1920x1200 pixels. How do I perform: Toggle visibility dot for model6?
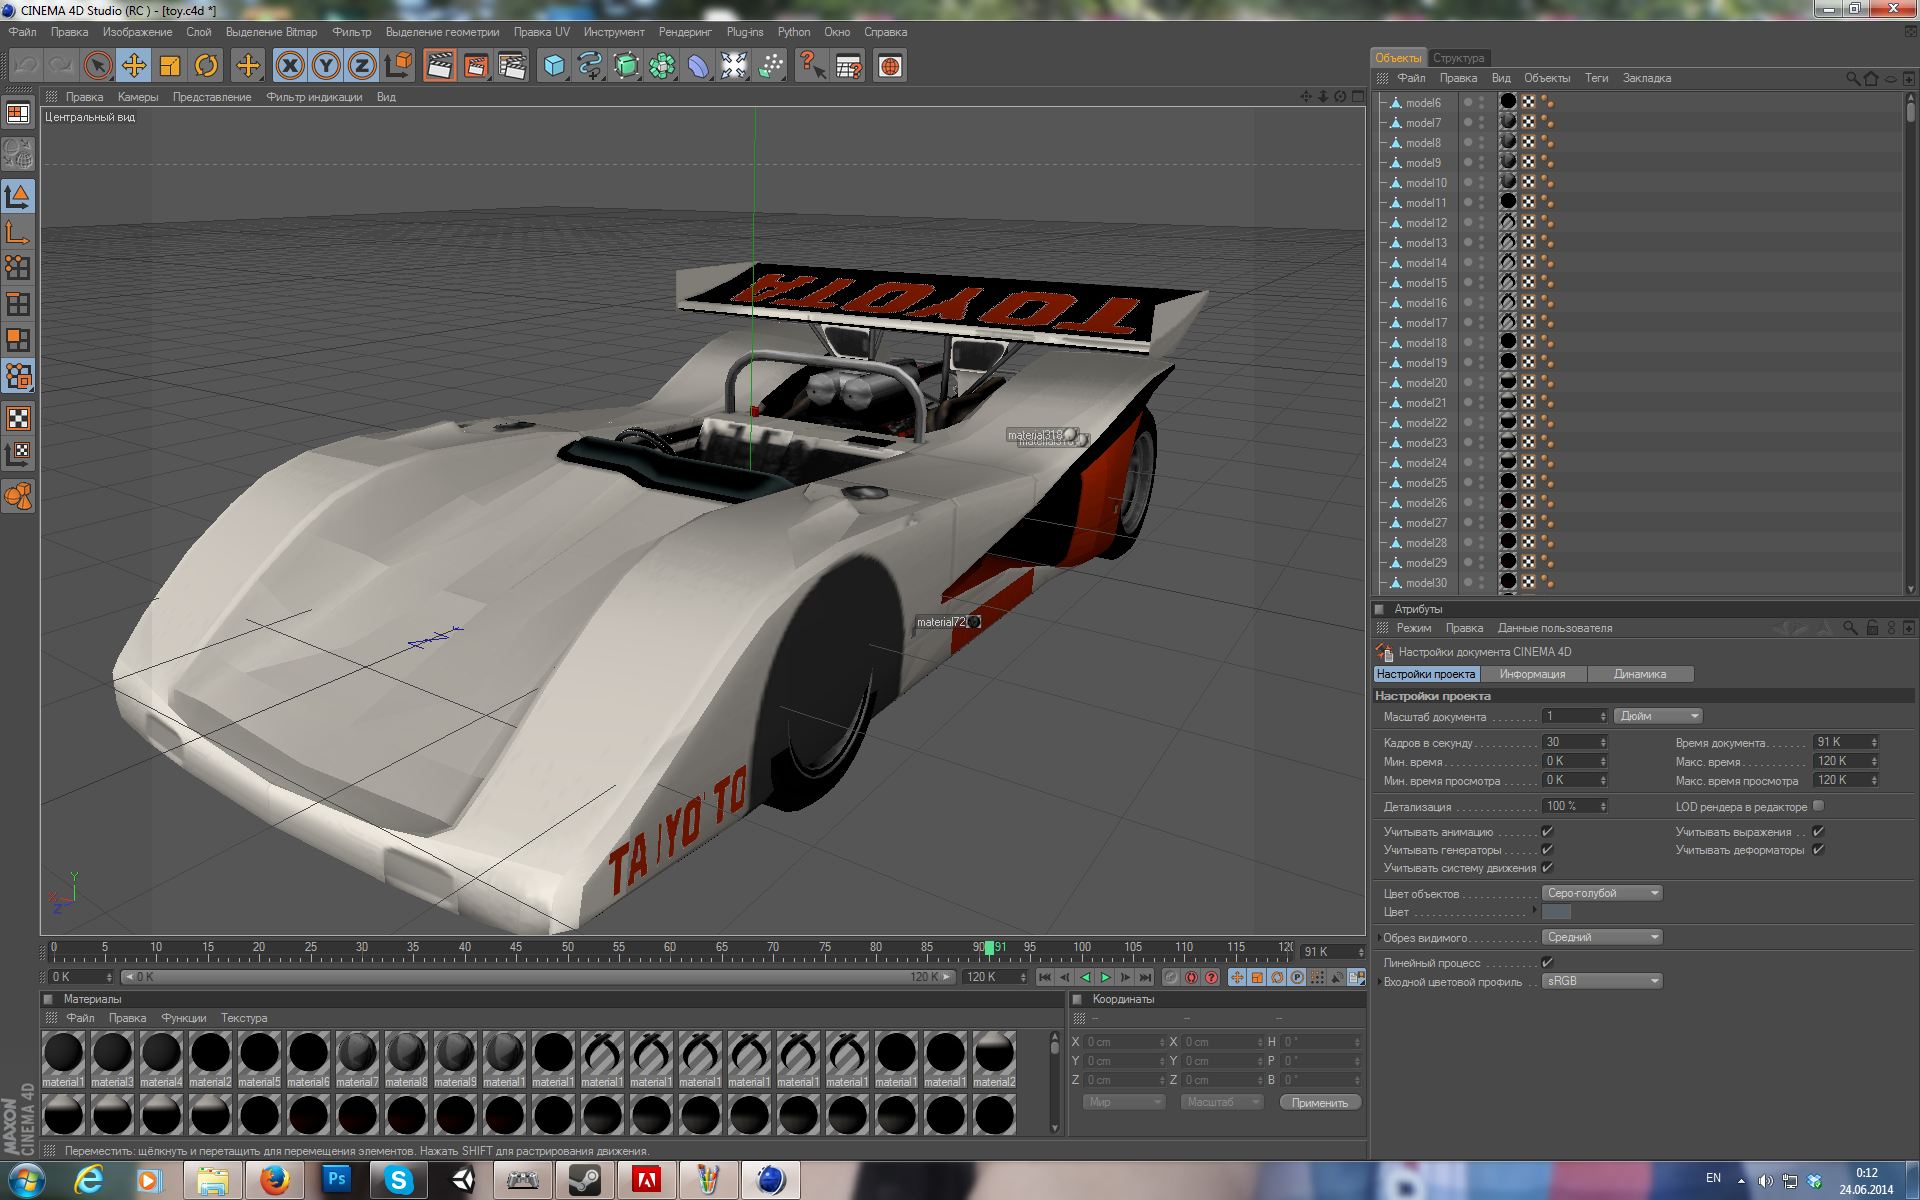(1468, 101)
